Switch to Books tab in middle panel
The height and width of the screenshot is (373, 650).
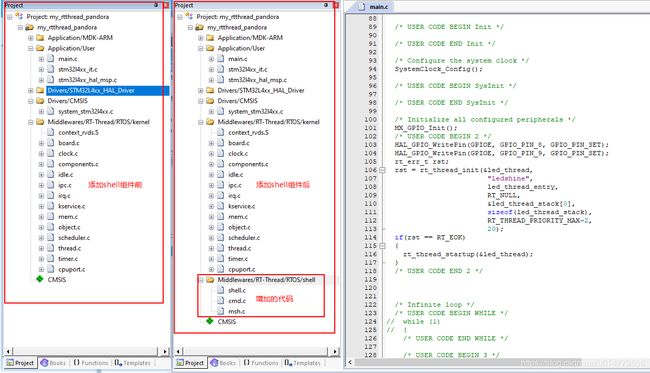click(x=223, y=363)
